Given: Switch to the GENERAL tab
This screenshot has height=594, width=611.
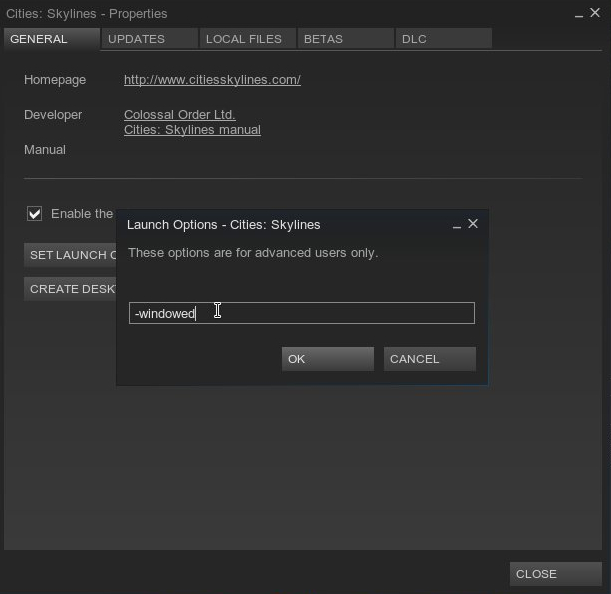Looking at the screenshot, I should coord(51,39).
